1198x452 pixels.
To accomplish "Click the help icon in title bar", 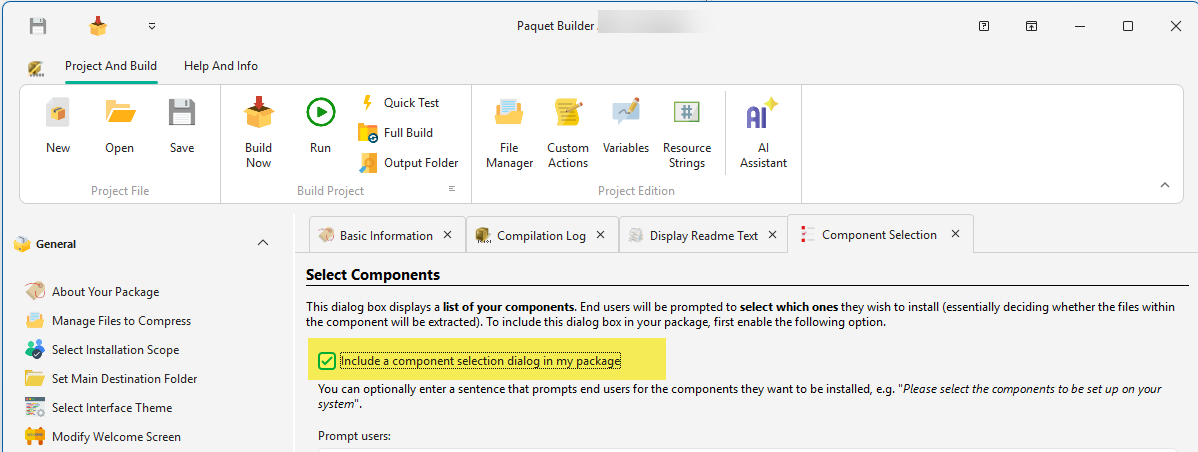I will click(x=984, y=26).
